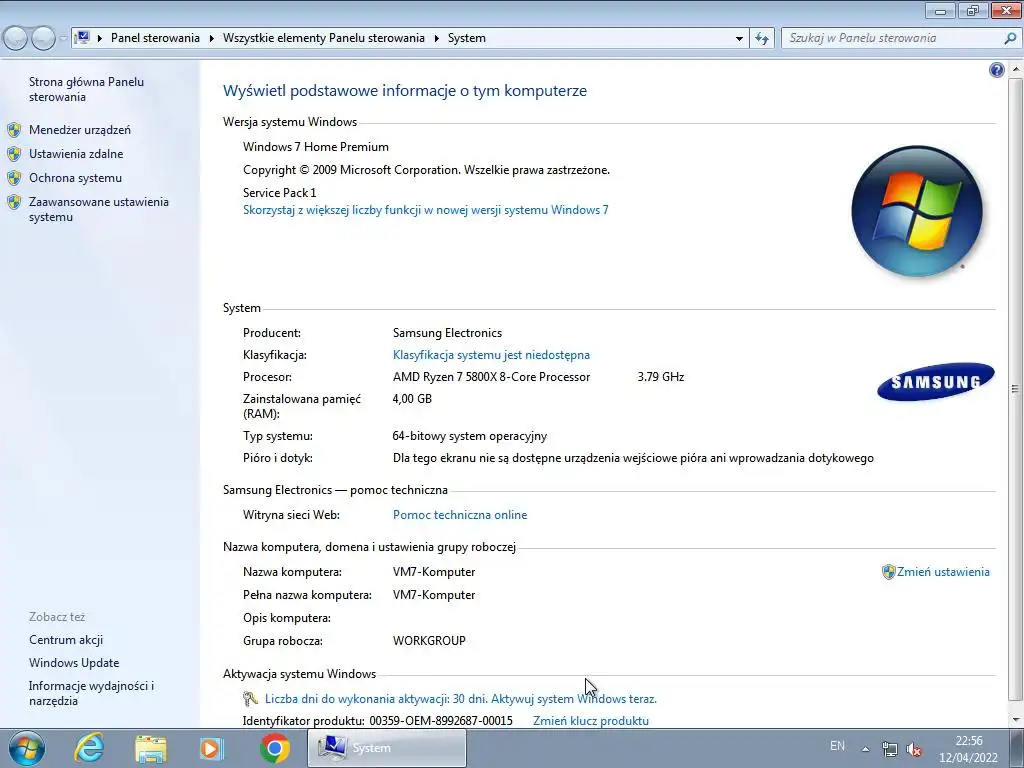Select Service Pack 1 text
The width and height of the screenshot is (1024, 768).
(x=280, y=193)
